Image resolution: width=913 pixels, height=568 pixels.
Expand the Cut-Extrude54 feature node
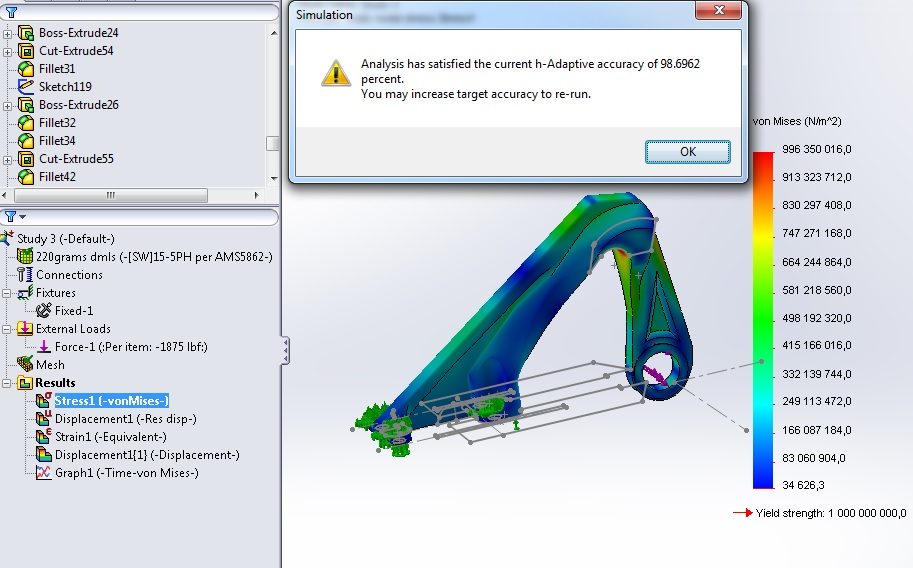(x=7, y=52)
